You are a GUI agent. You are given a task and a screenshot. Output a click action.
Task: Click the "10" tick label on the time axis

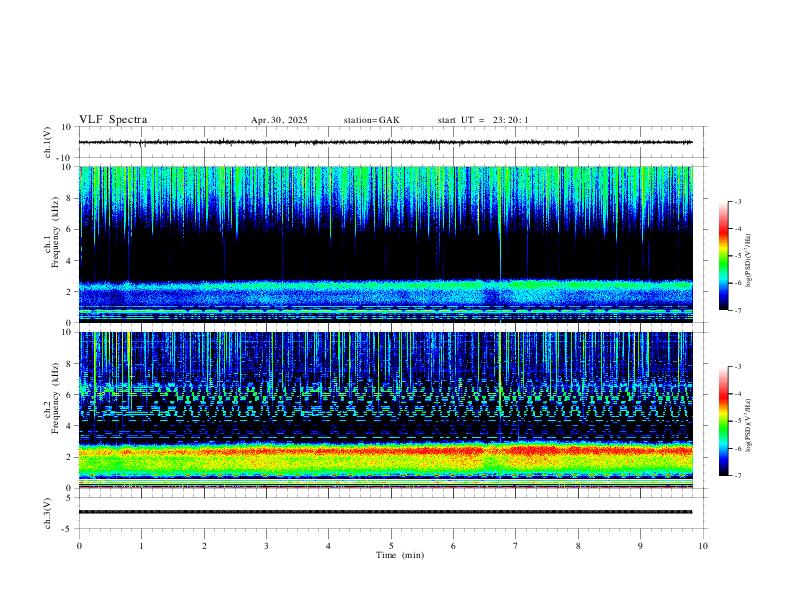703,546
